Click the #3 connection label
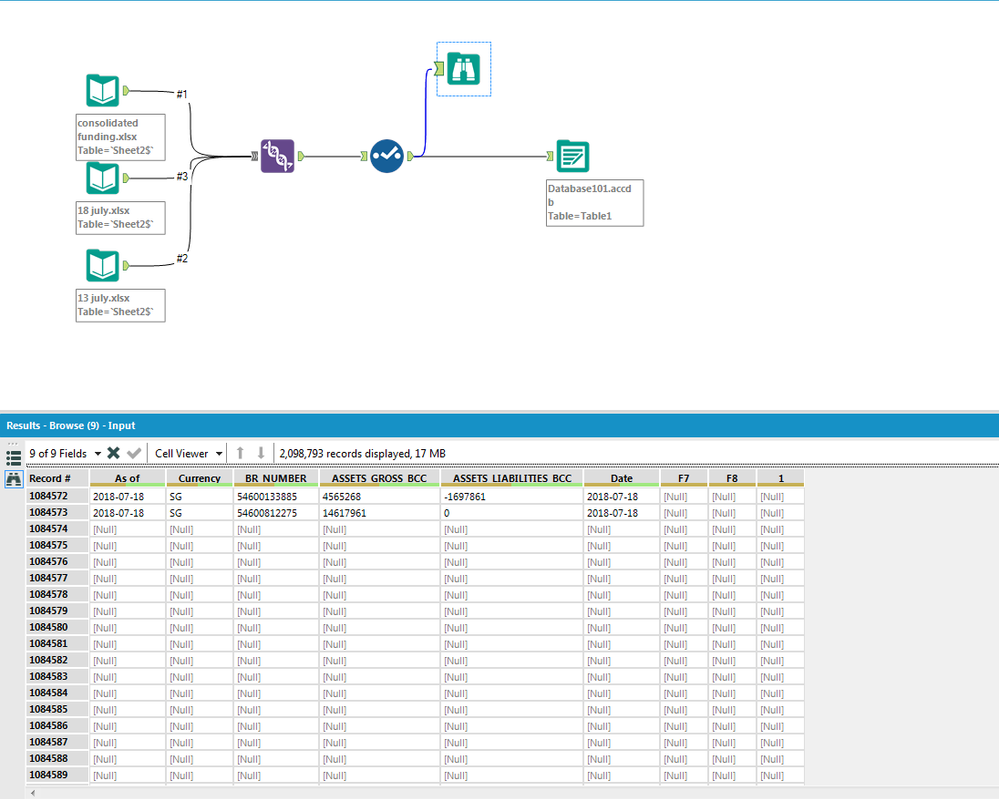The image size is (999, 799). (182, 176)
